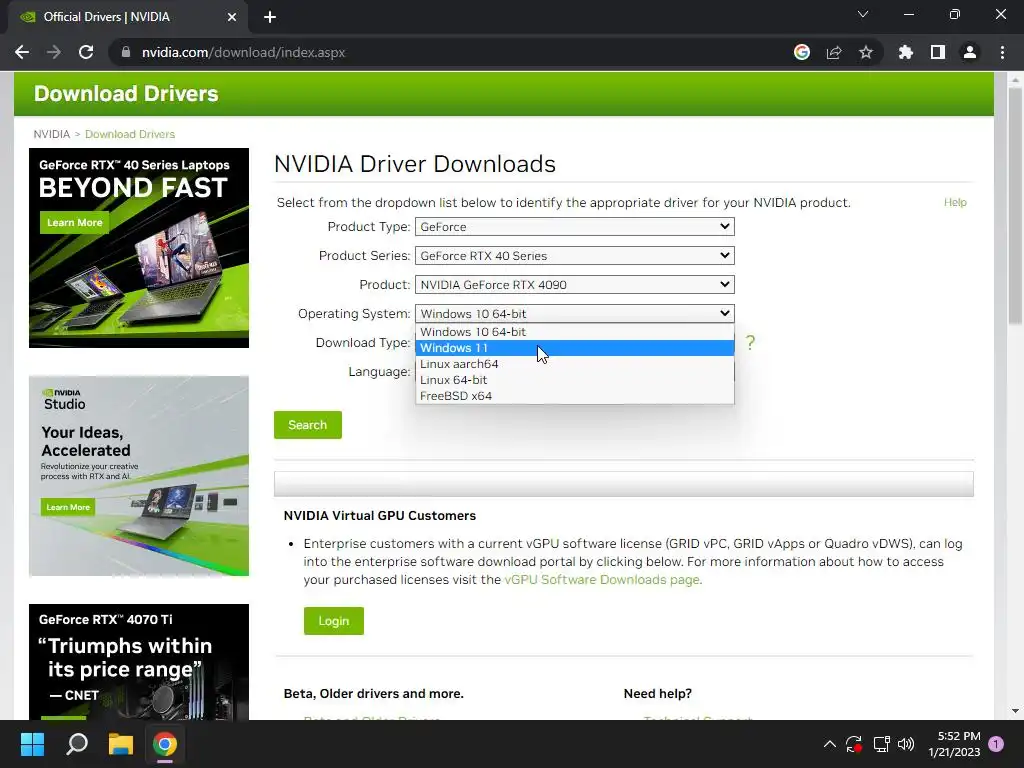Screen dimensions: 1024x768
Task: Choose Linux aarch64 from the list
Action: click(575, 364)
